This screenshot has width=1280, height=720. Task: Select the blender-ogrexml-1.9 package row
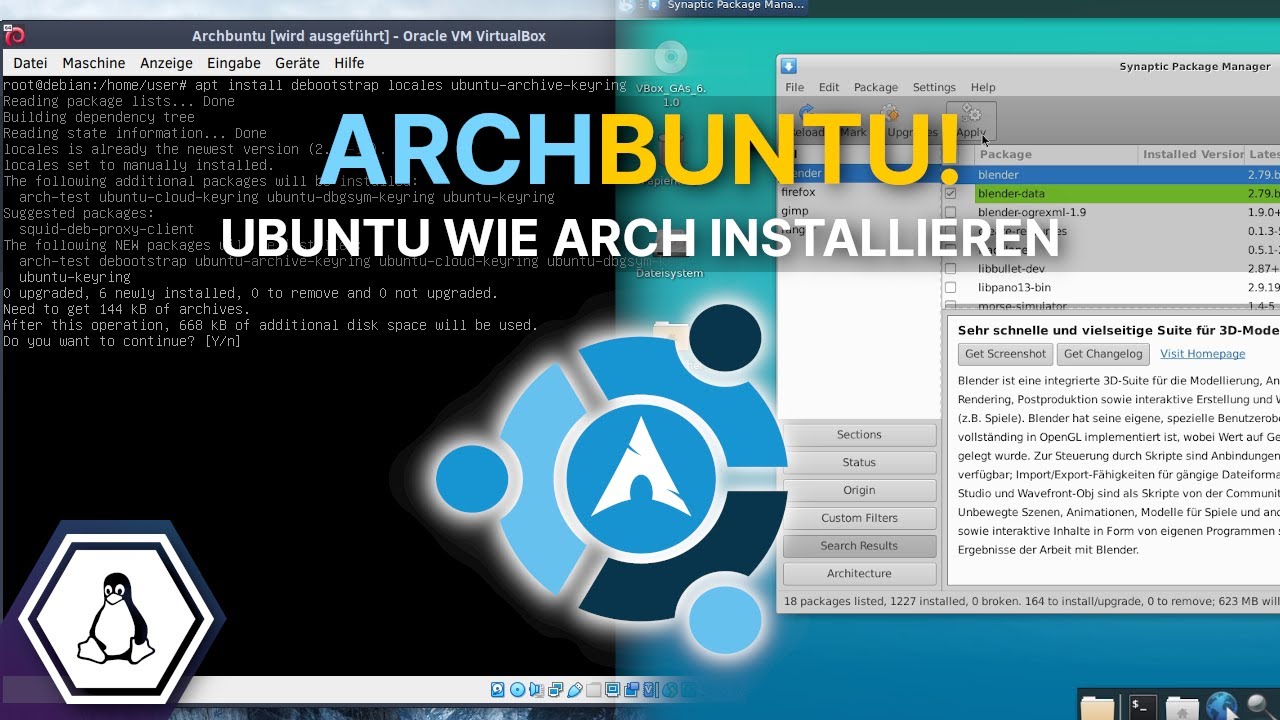point(1110,212)
